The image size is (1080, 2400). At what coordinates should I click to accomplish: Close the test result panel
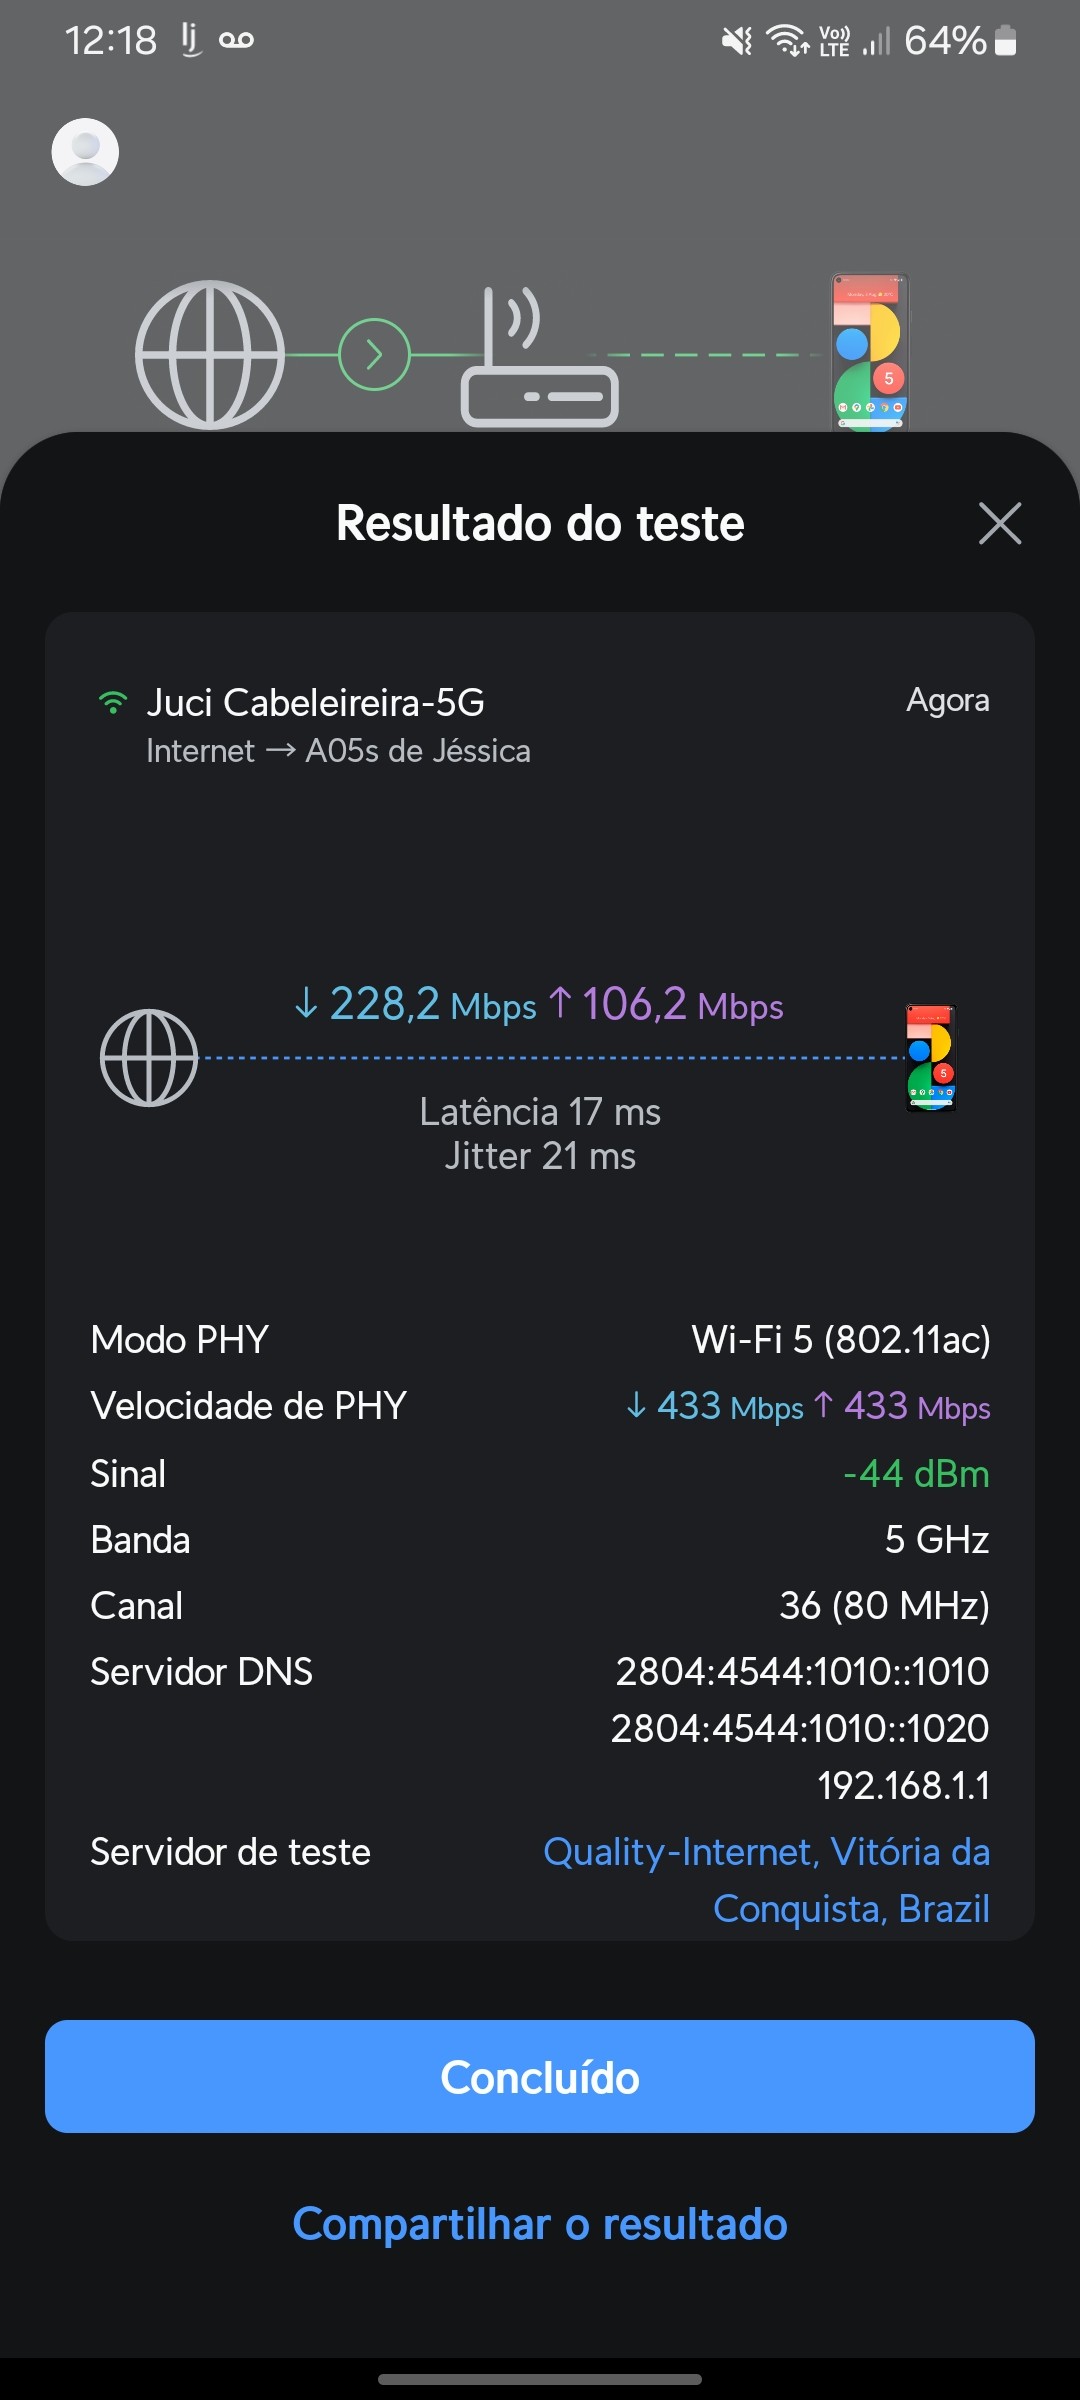click(x=999, y=523)
